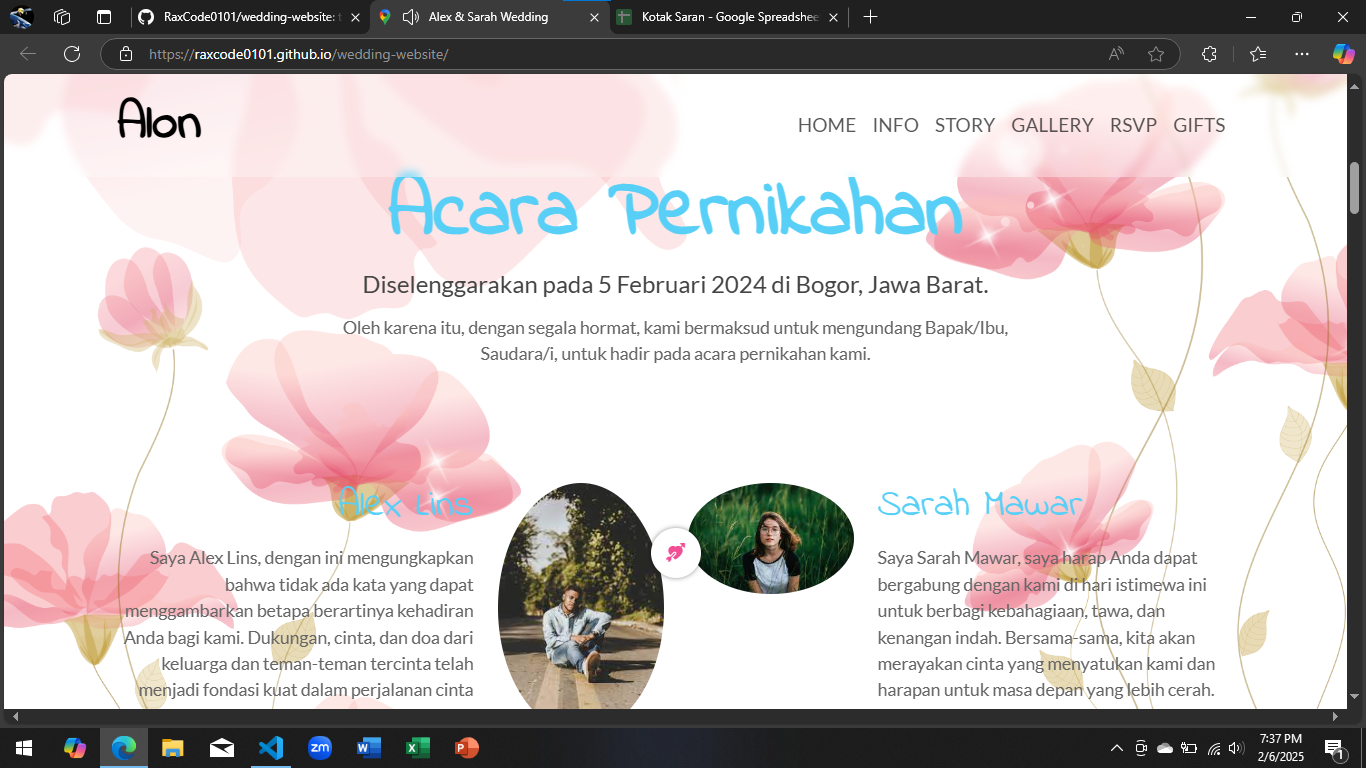Click the Alon site logo

pos(160,119)
